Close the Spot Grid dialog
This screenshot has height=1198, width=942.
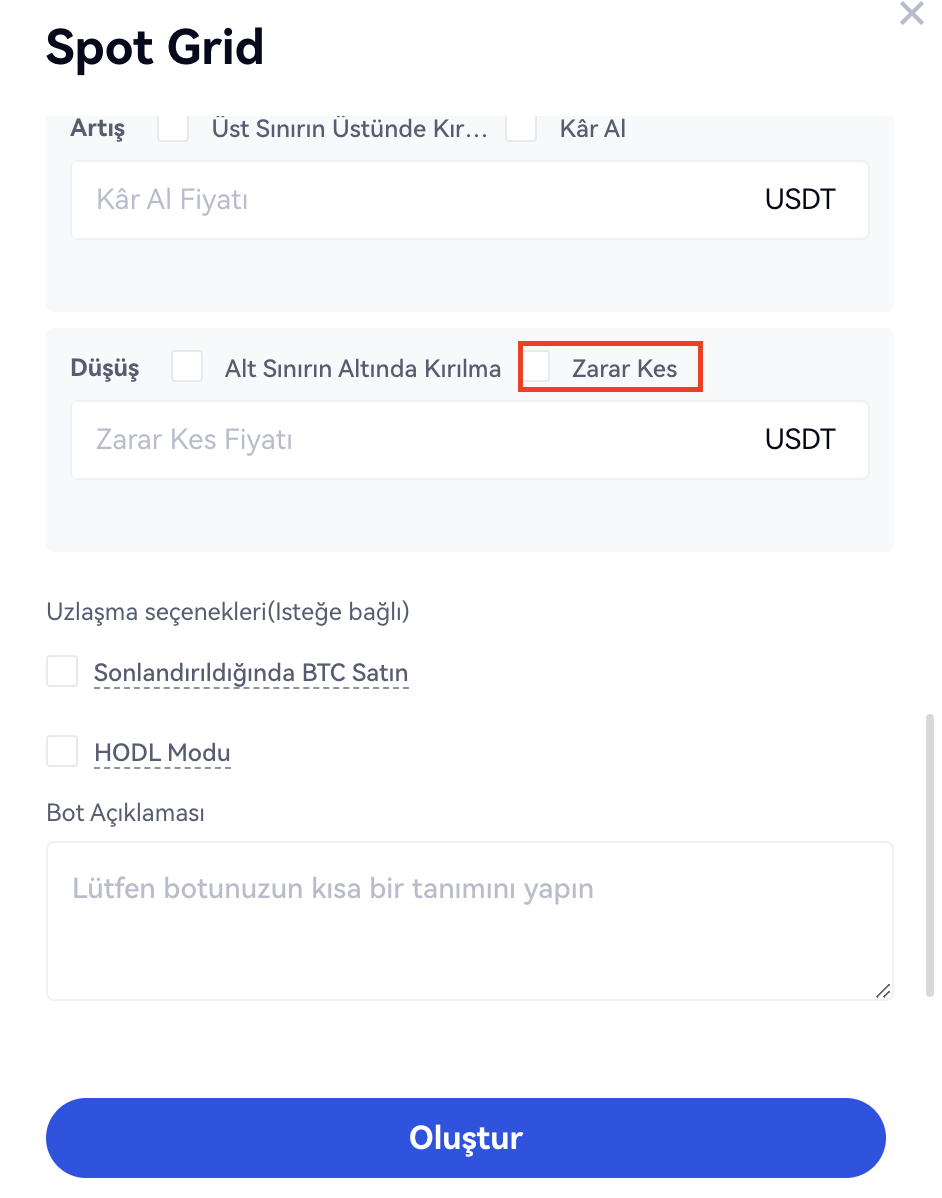(x=912, y=14)
